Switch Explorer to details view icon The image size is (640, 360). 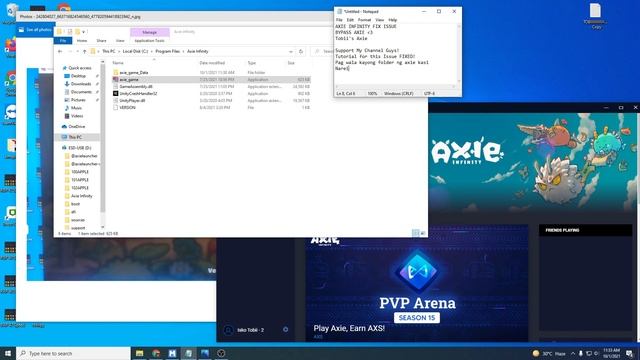click(x=416, y=233)
